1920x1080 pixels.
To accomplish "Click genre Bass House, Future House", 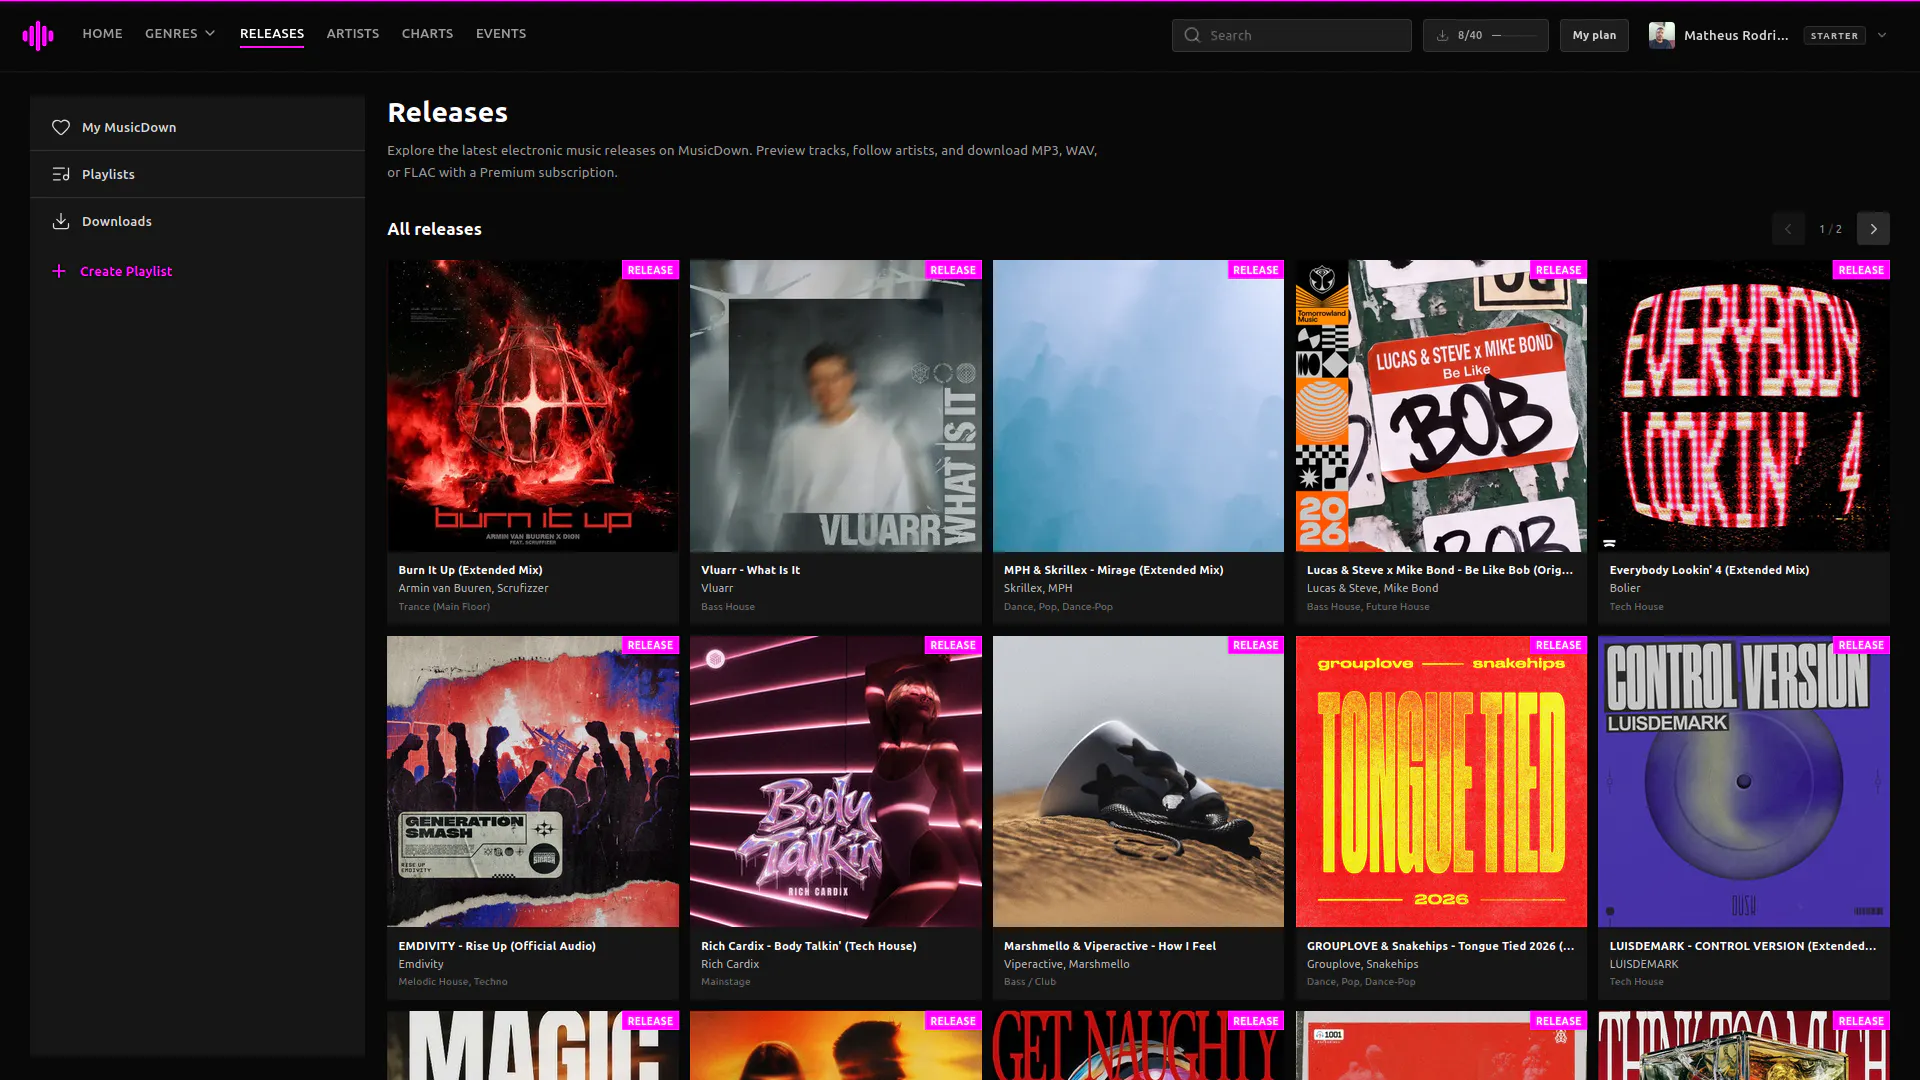I will pos(1368,607).
